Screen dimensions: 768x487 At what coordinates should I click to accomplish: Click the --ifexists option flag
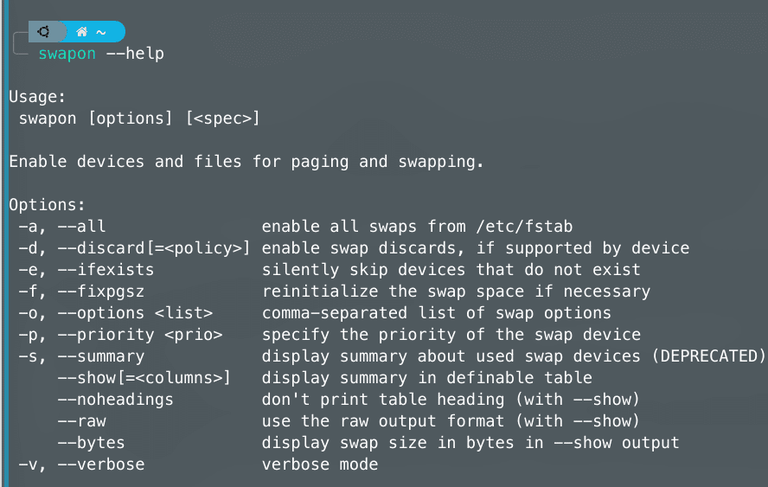[106, 269]
